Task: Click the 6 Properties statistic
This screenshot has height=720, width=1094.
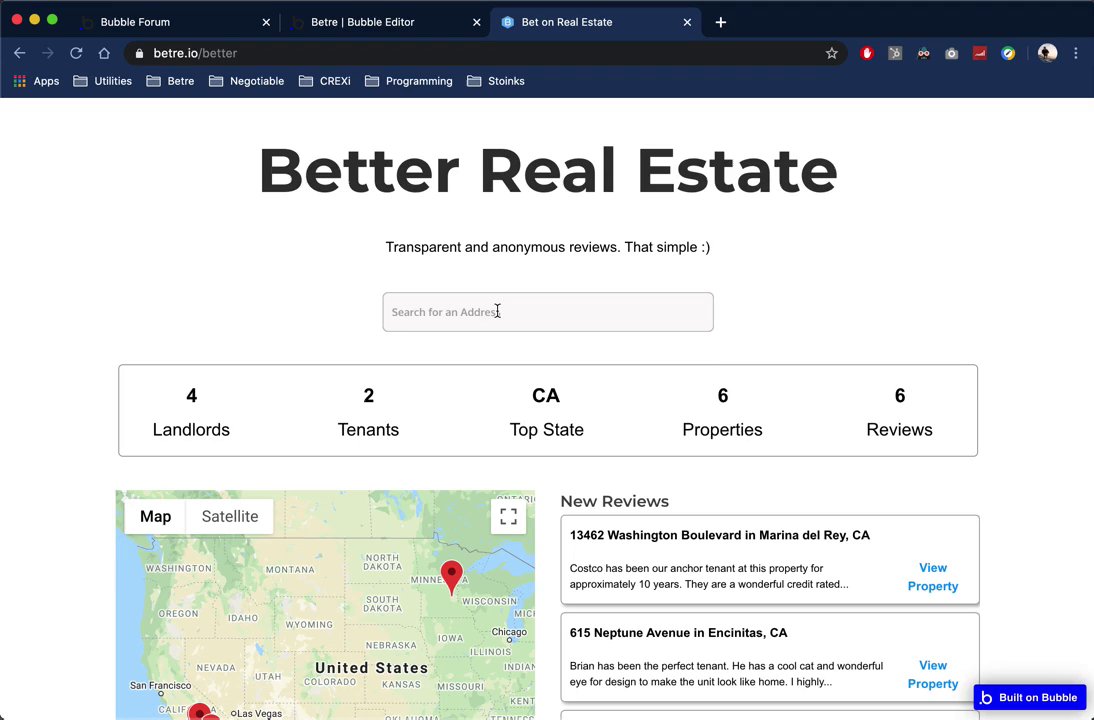Action: click(722, 412)
